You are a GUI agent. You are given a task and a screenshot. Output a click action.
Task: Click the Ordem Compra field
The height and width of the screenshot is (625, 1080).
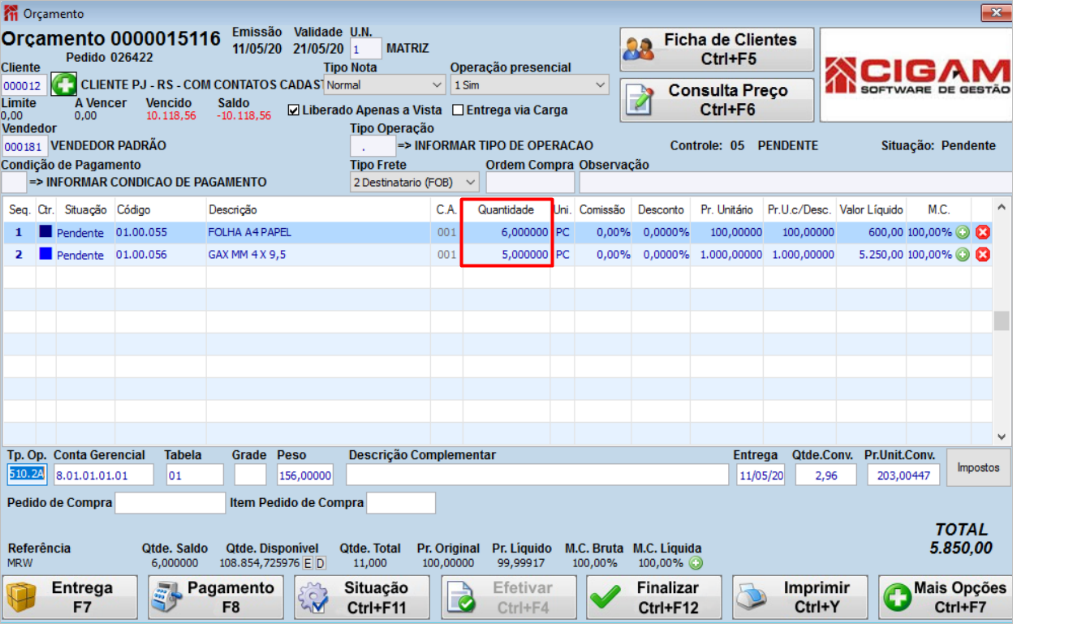click(x=530, y=183)
